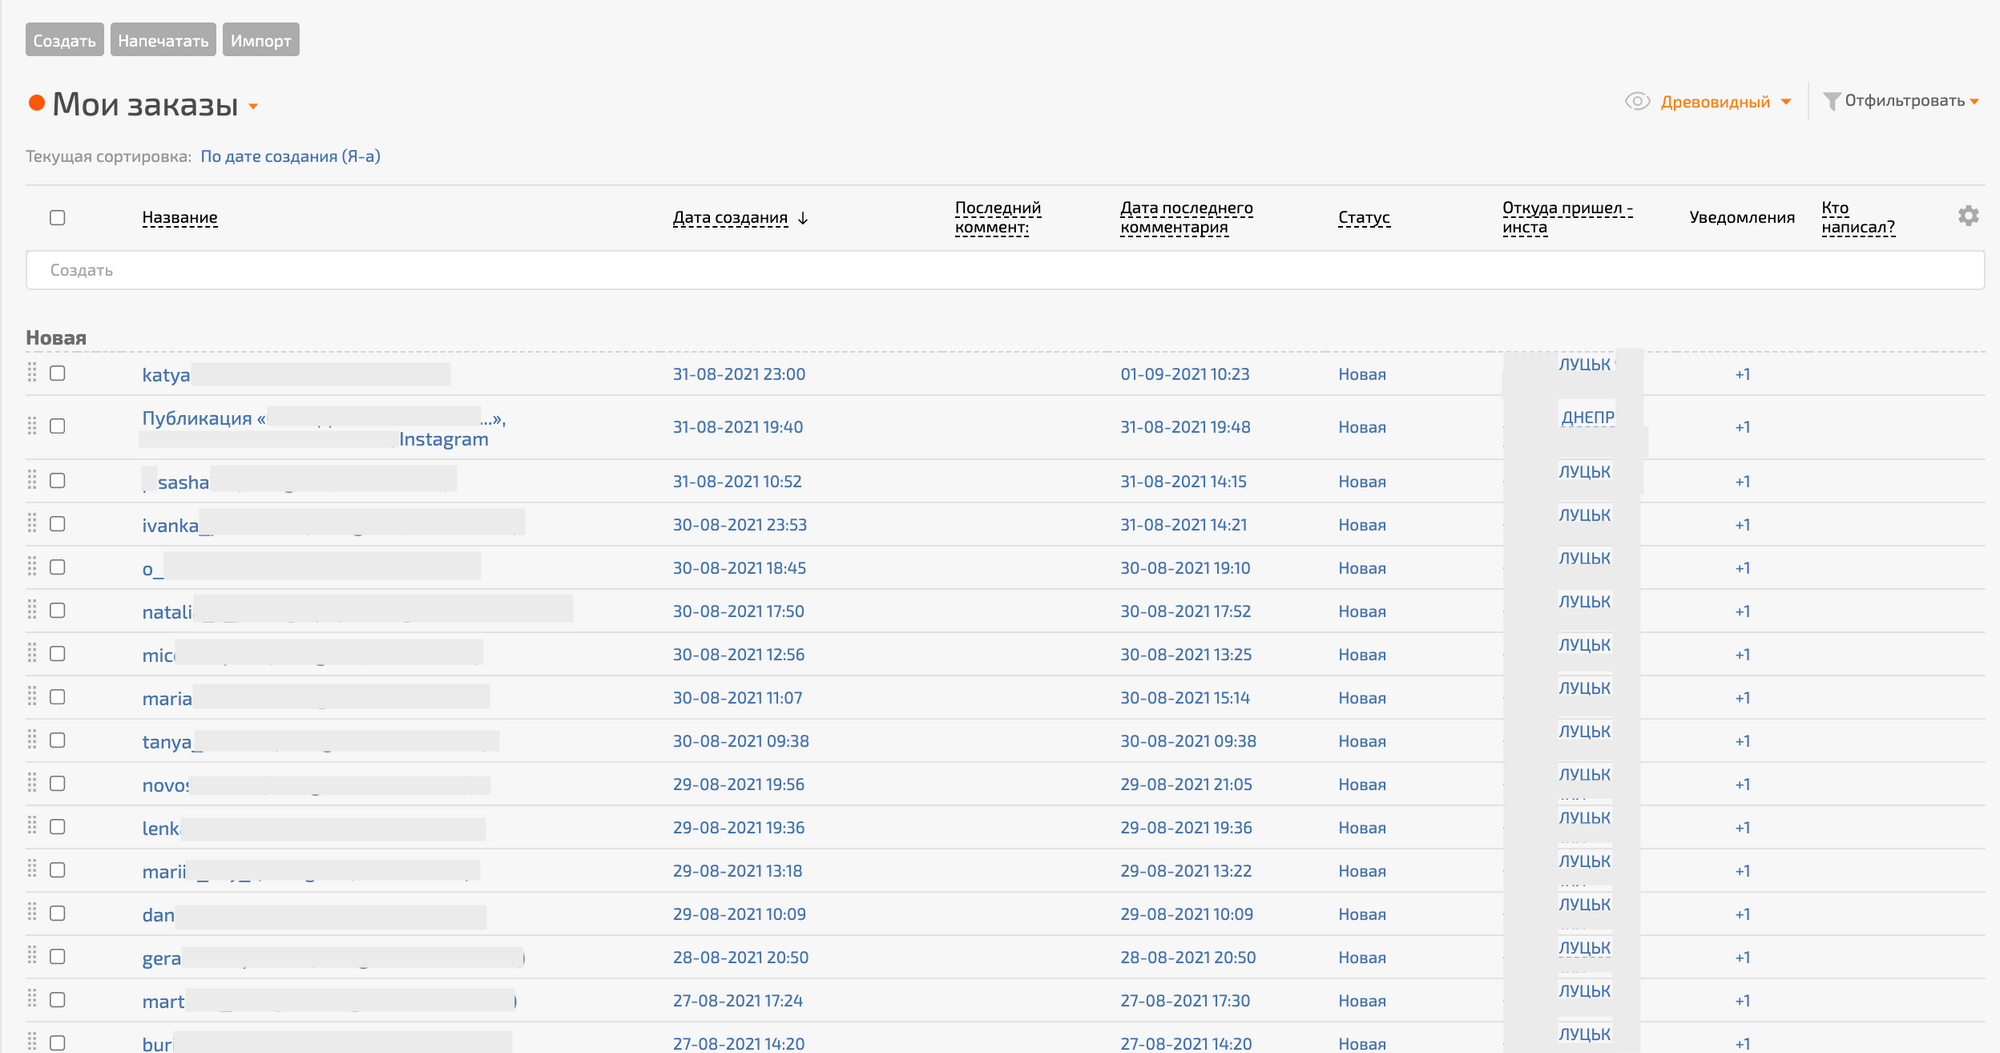Sort by the Статус column header
This screenshot has width=2000, height=1053.
[x=1364, y=218]
